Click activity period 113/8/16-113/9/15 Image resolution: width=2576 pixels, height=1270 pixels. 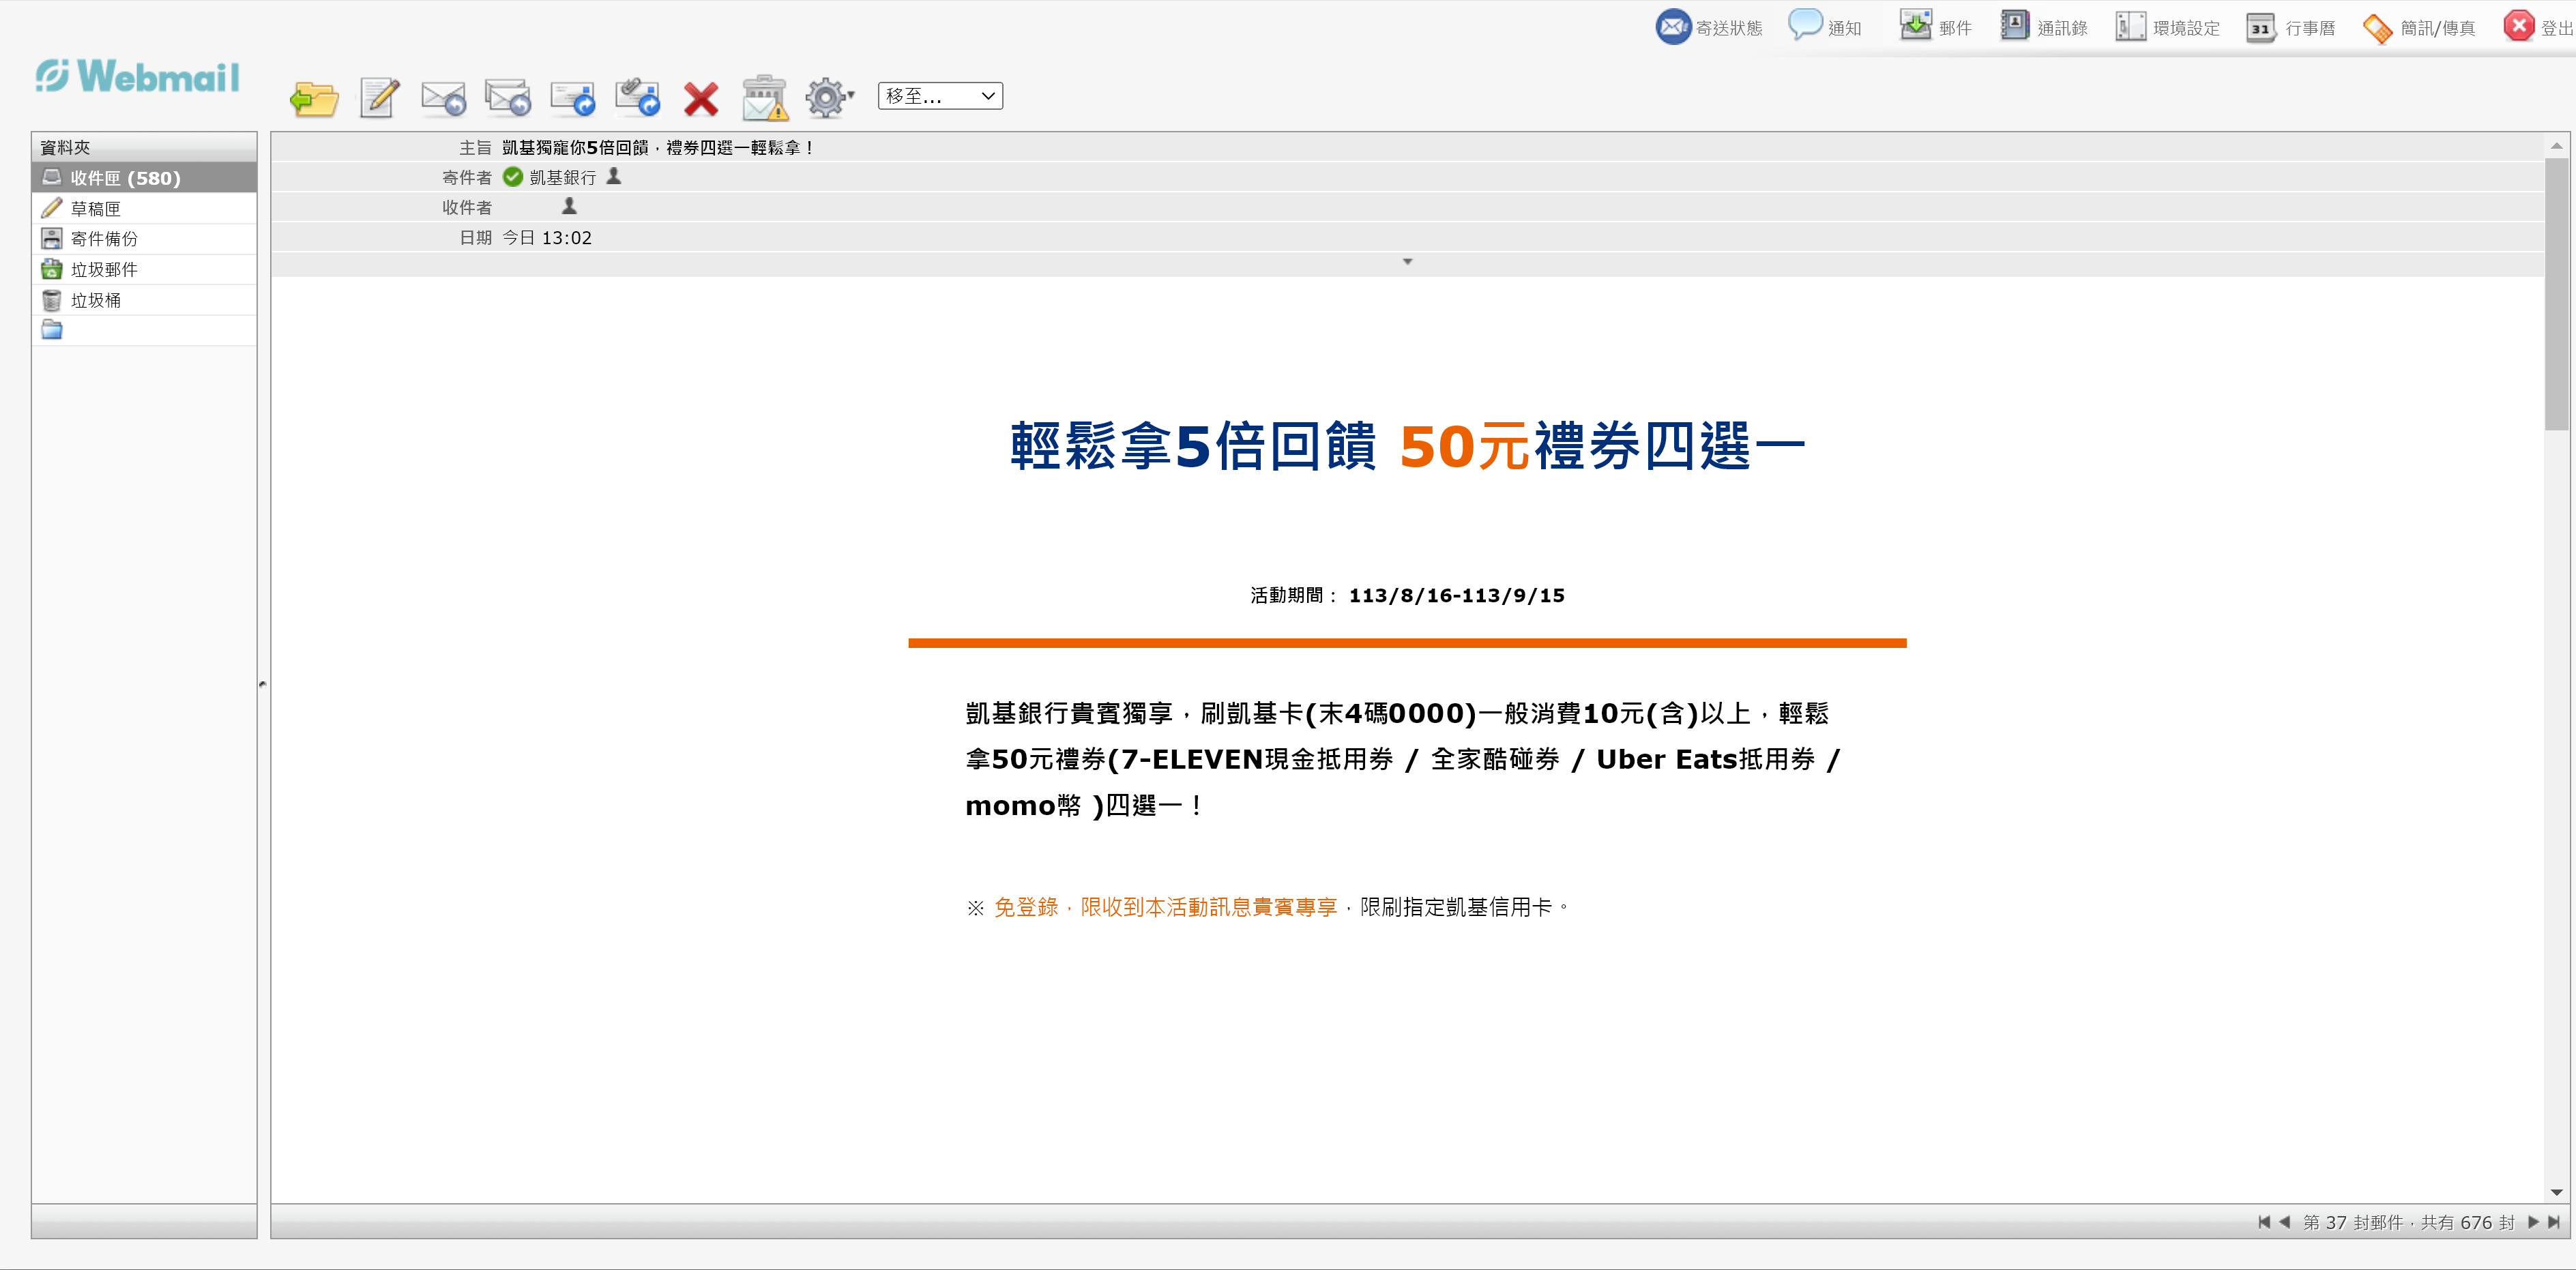1456,596
